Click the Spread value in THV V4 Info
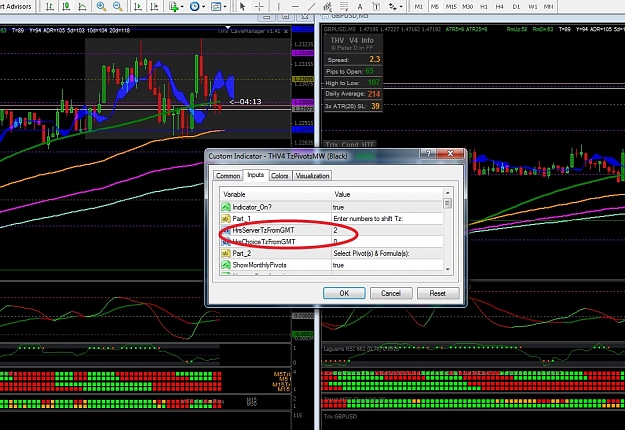This screenshot has width=625, height=430. click(x=375, y=59)
